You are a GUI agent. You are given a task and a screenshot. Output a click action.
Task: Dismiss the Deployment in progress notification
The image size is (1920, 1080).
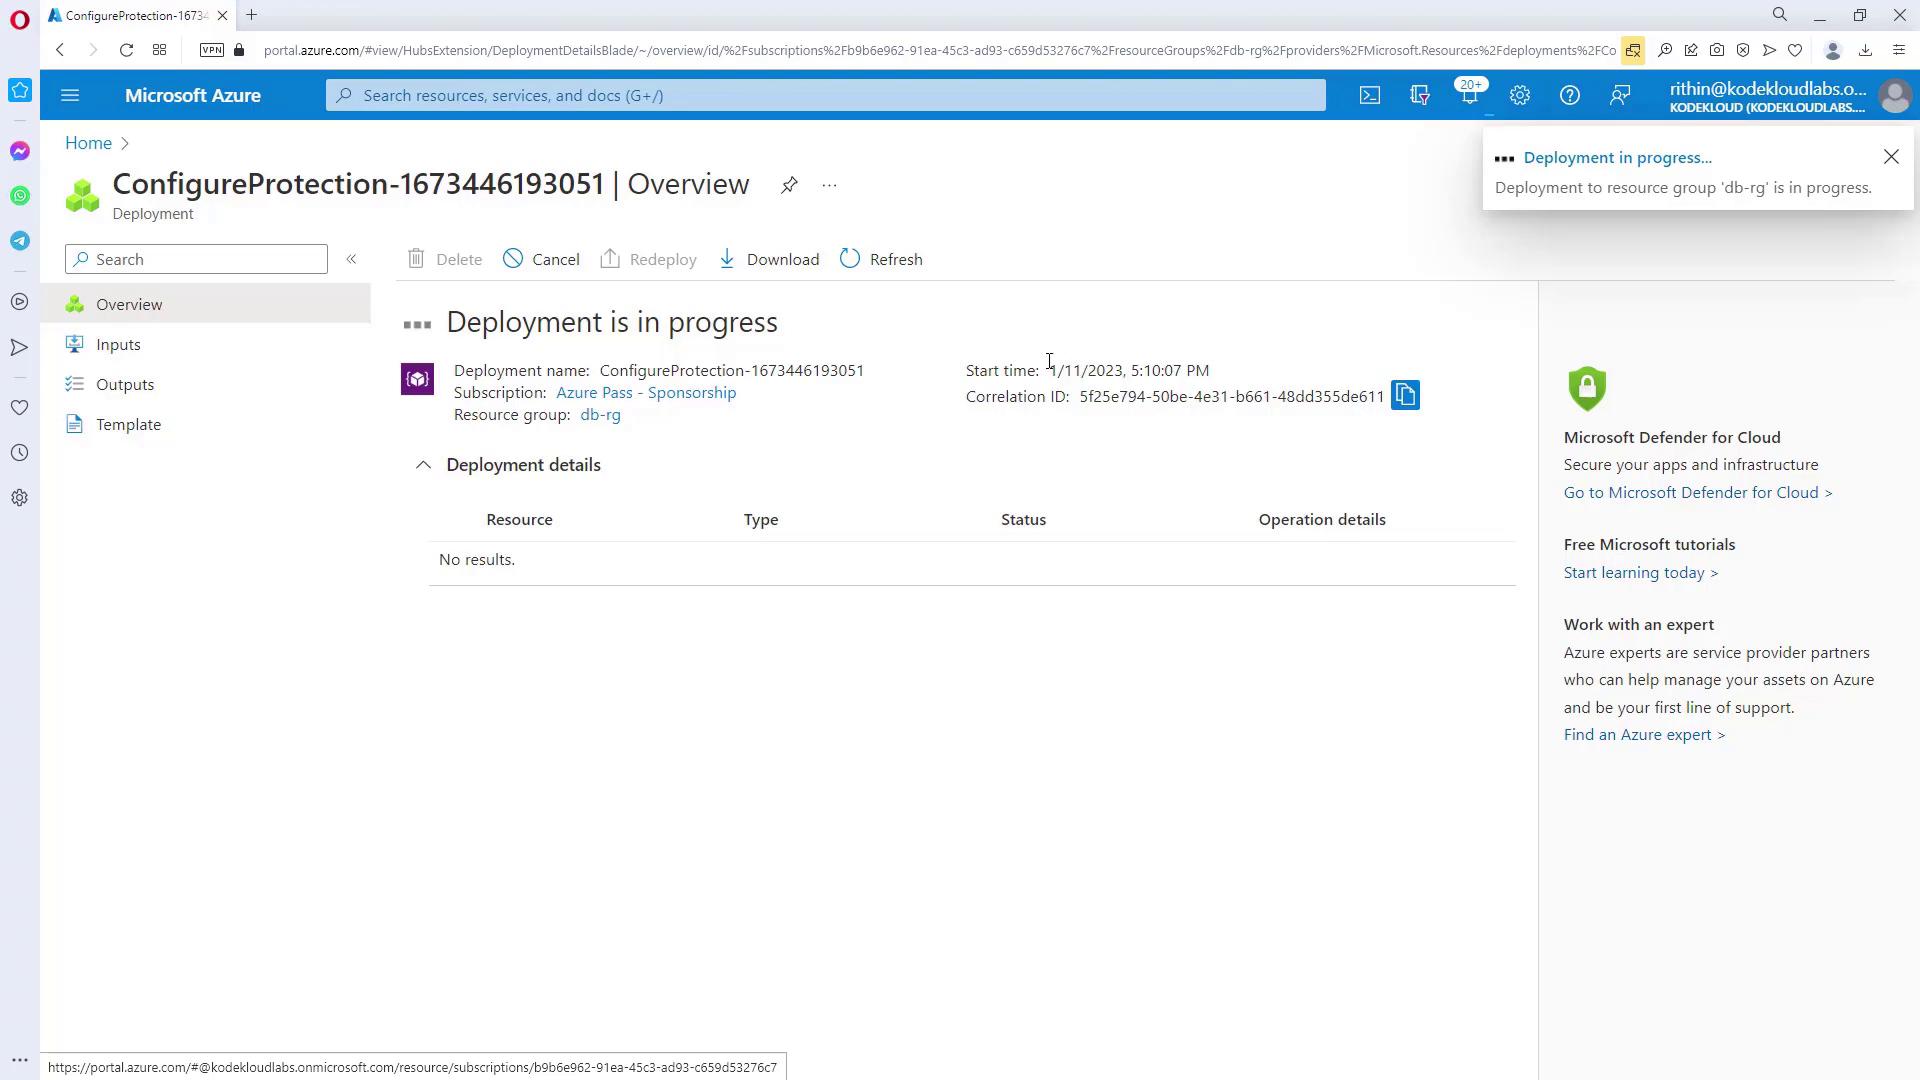tap(1890, 157)
